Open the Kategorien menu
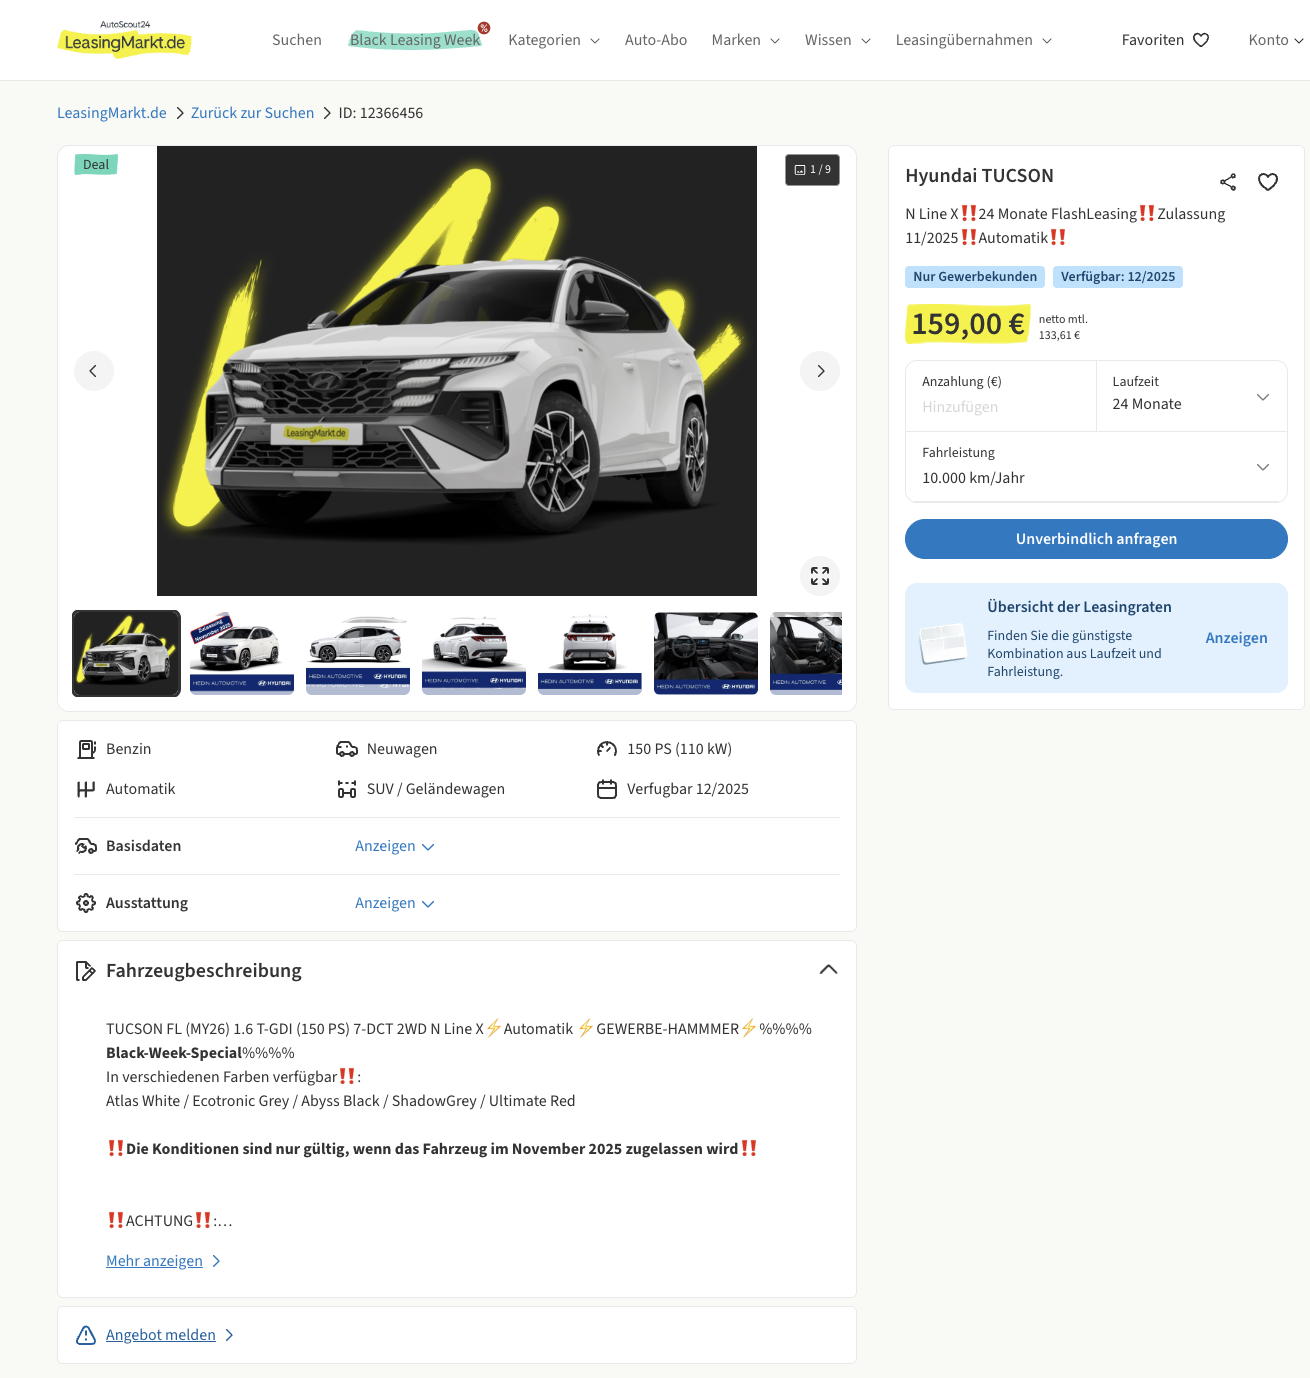Screen dimensions: 1310x1378 pyautogui.click(x=554, y=40)
